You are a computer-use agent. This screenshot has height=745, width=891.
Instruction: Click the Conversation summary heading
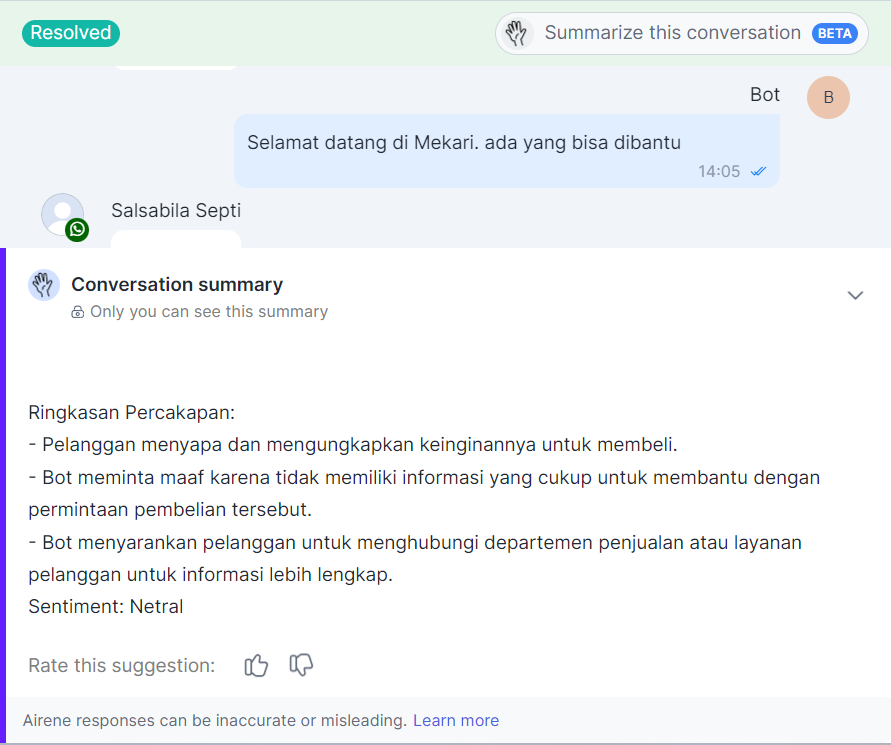click(x=177, y=284)
